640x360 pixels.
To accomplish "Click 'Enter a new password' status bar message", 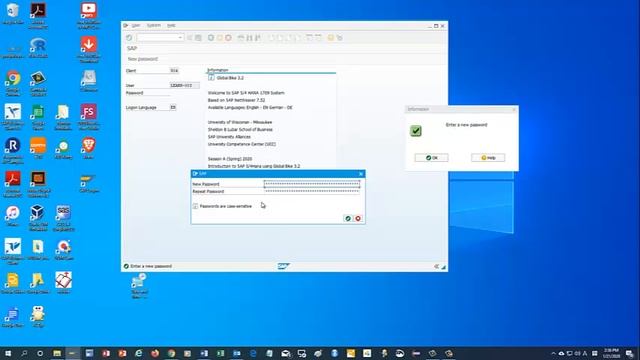I will pos(151,266).
